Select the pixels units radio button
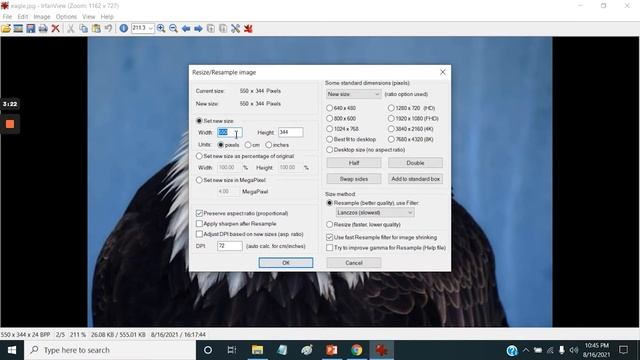The height and width of the screenshot is (360, 640). 220,145
